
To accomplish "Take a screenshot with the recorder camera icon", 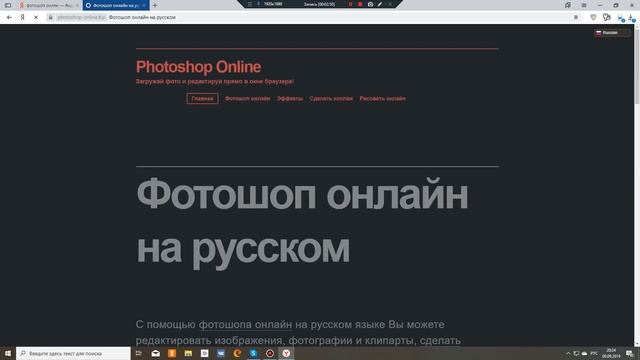I will tap(370, 4).
